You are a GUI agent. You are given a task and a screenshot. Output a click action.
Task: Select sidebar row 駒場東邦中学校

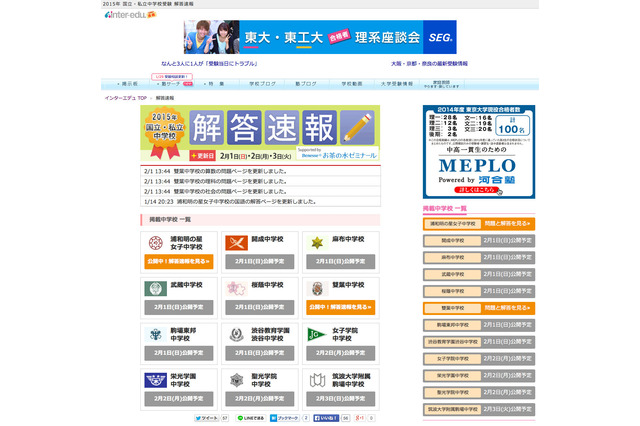click(479, 325)
